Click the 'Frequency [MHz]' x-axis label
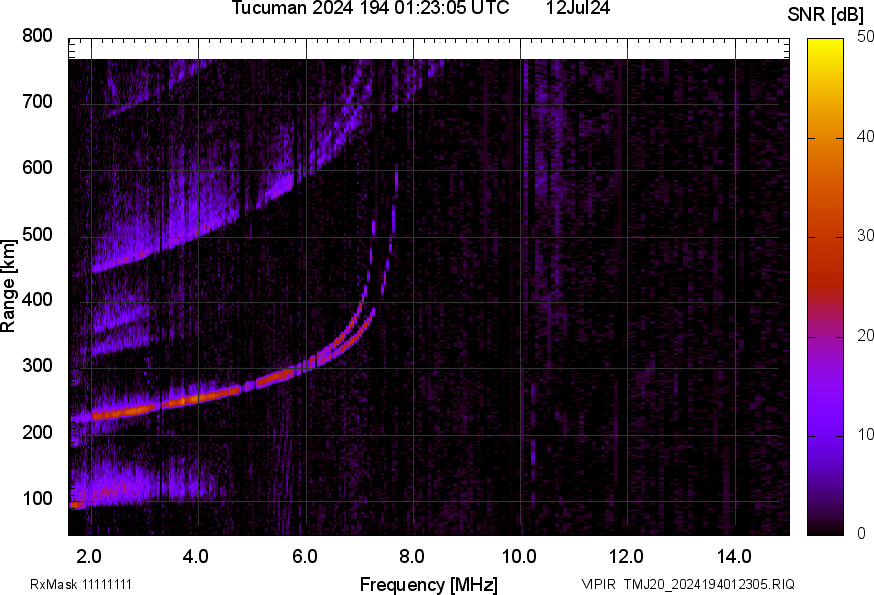Screen dimensions: 874x595 (x=429, y=584)
